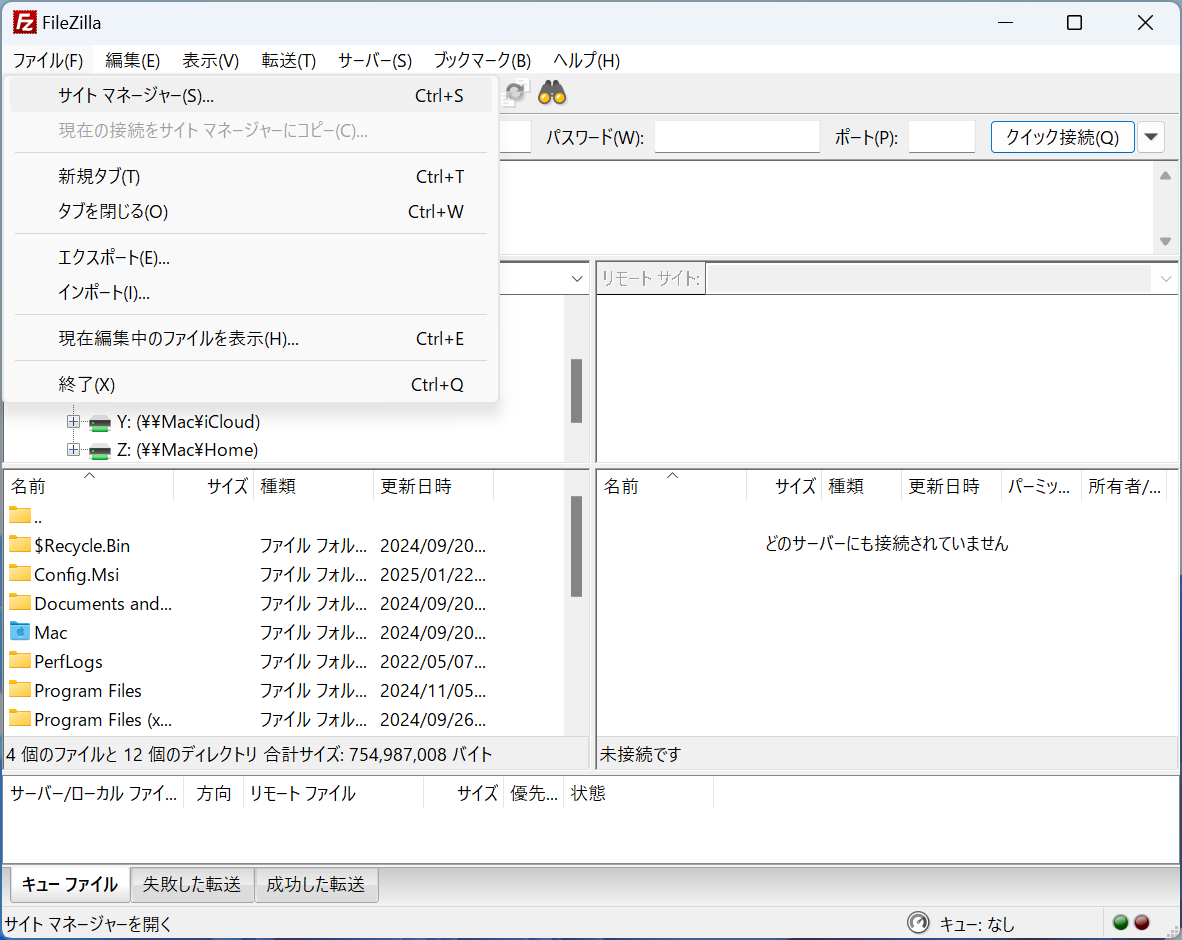
Task: Click the File (ファイル) menu header
Action: [x=47, y=60]
